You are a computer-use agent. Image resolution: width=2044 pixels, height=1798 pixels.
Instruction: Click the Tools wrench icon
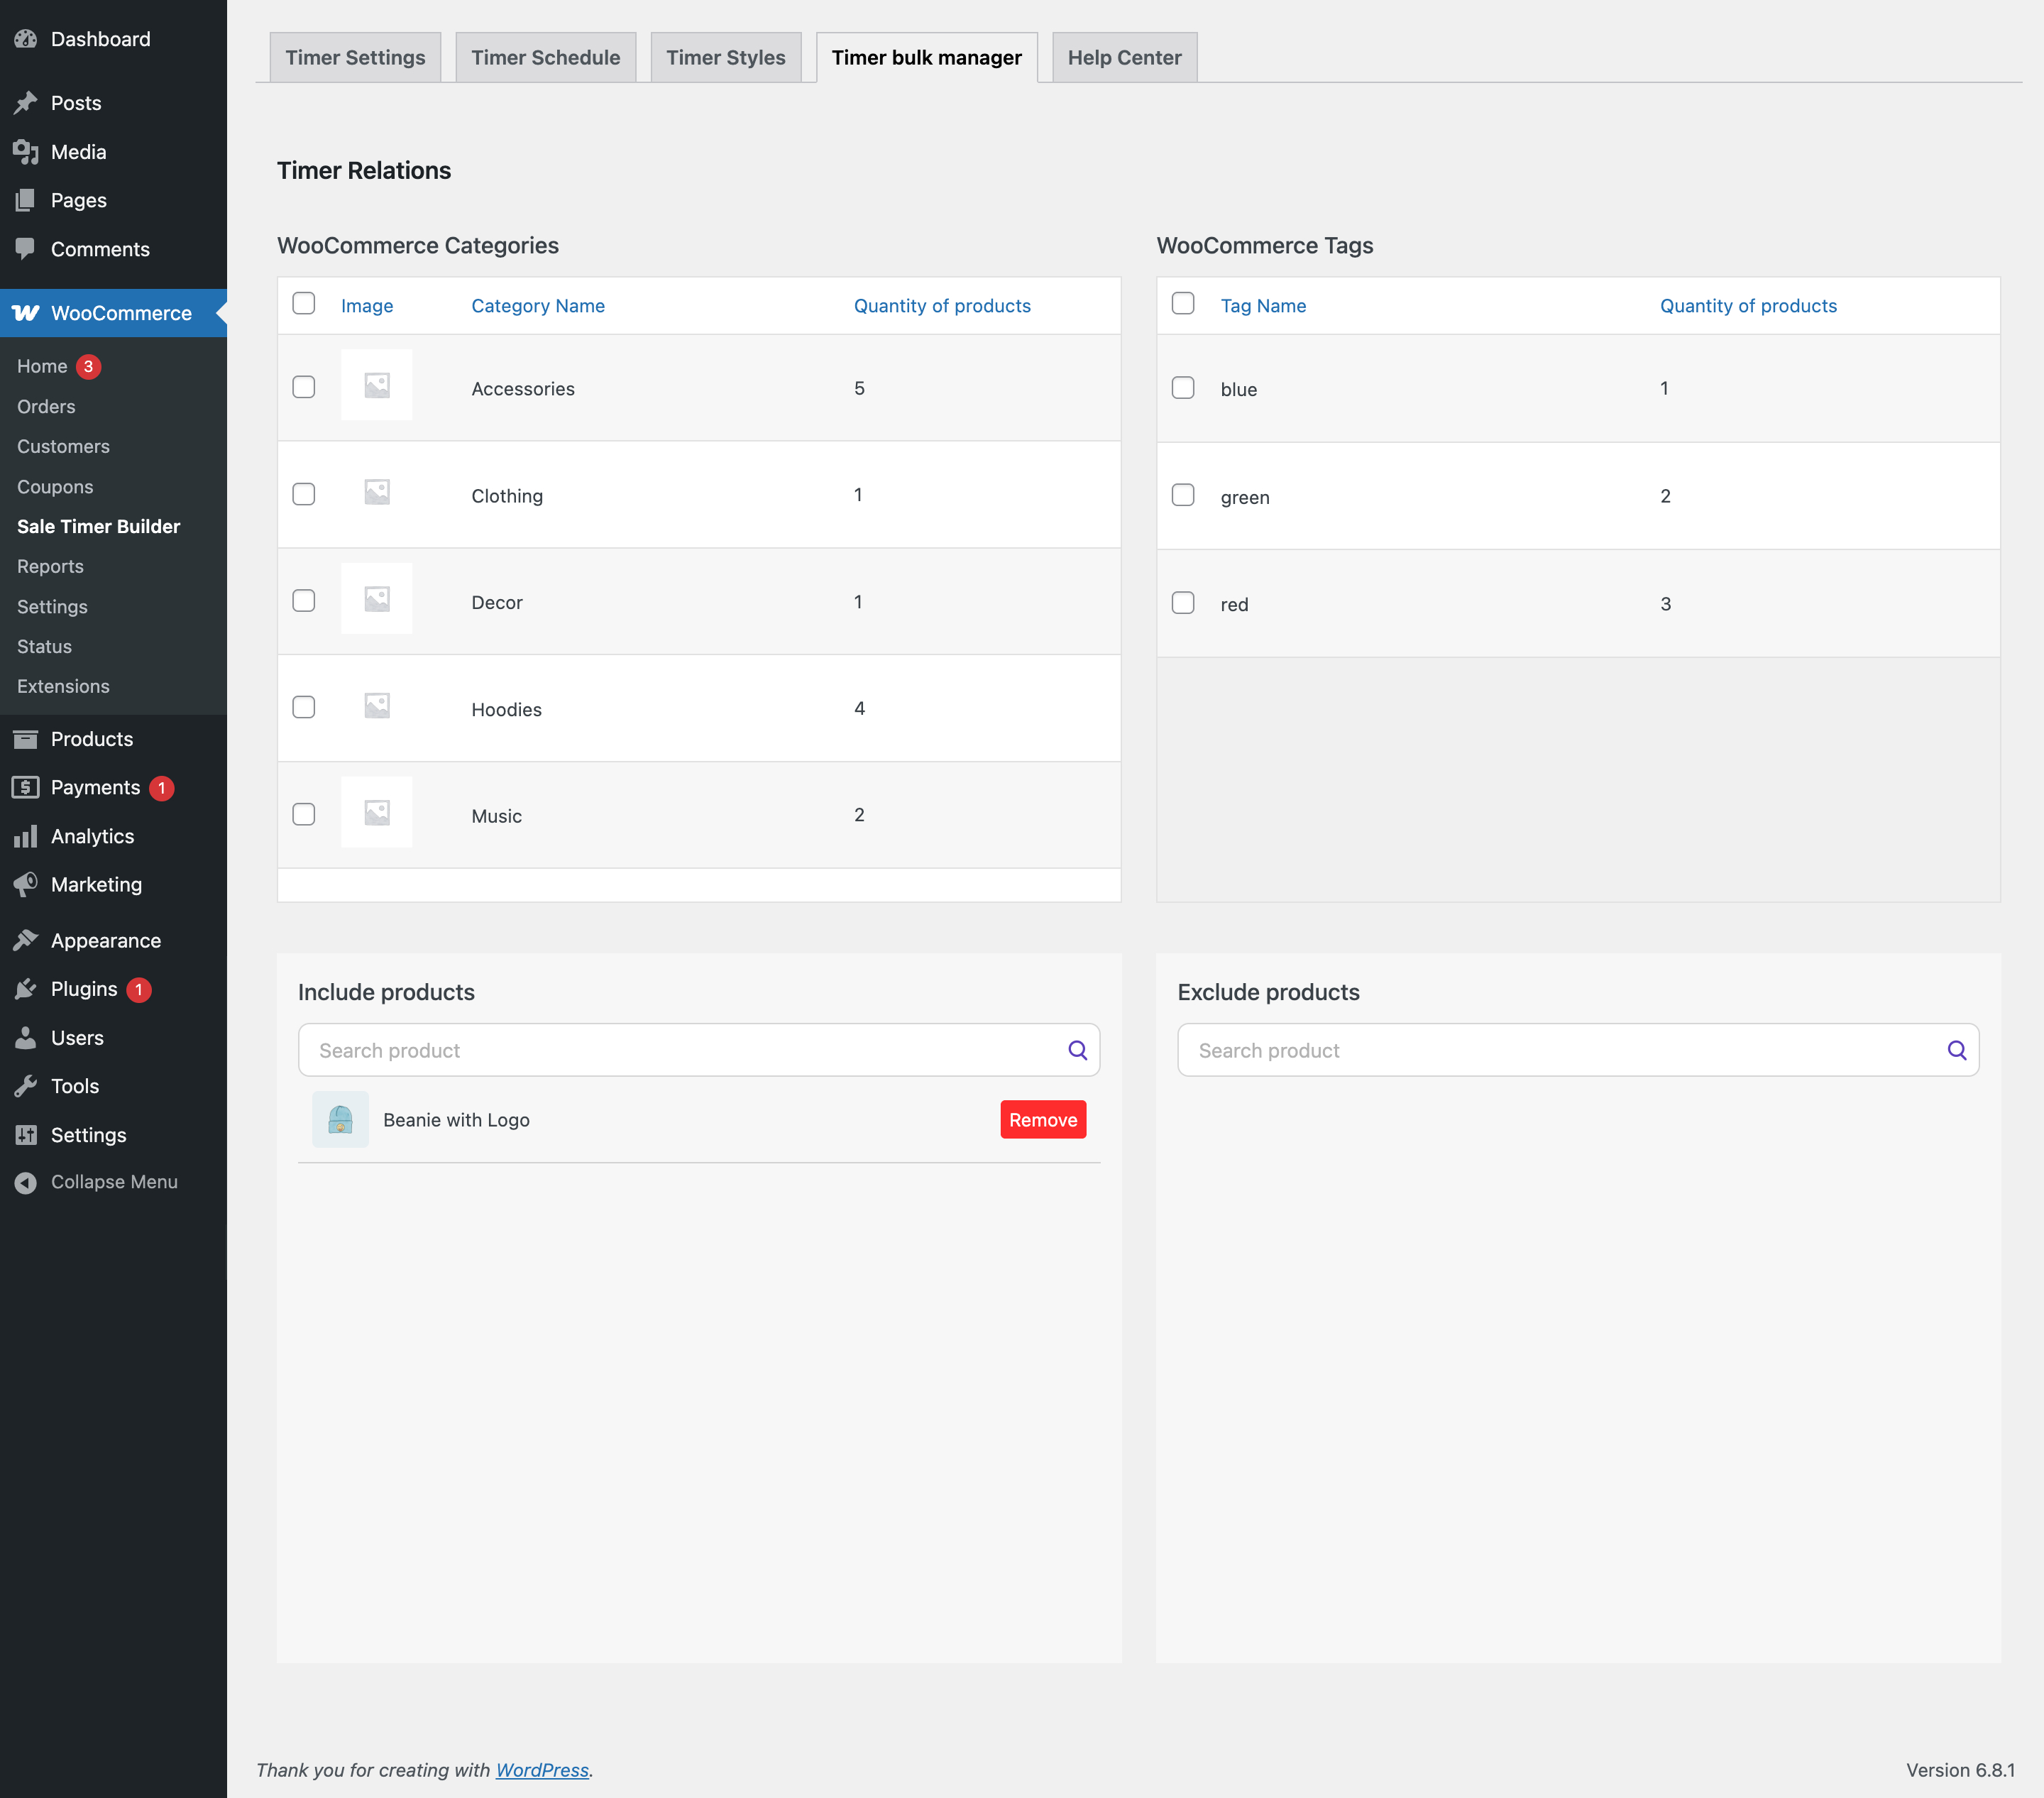[26, 1086]
